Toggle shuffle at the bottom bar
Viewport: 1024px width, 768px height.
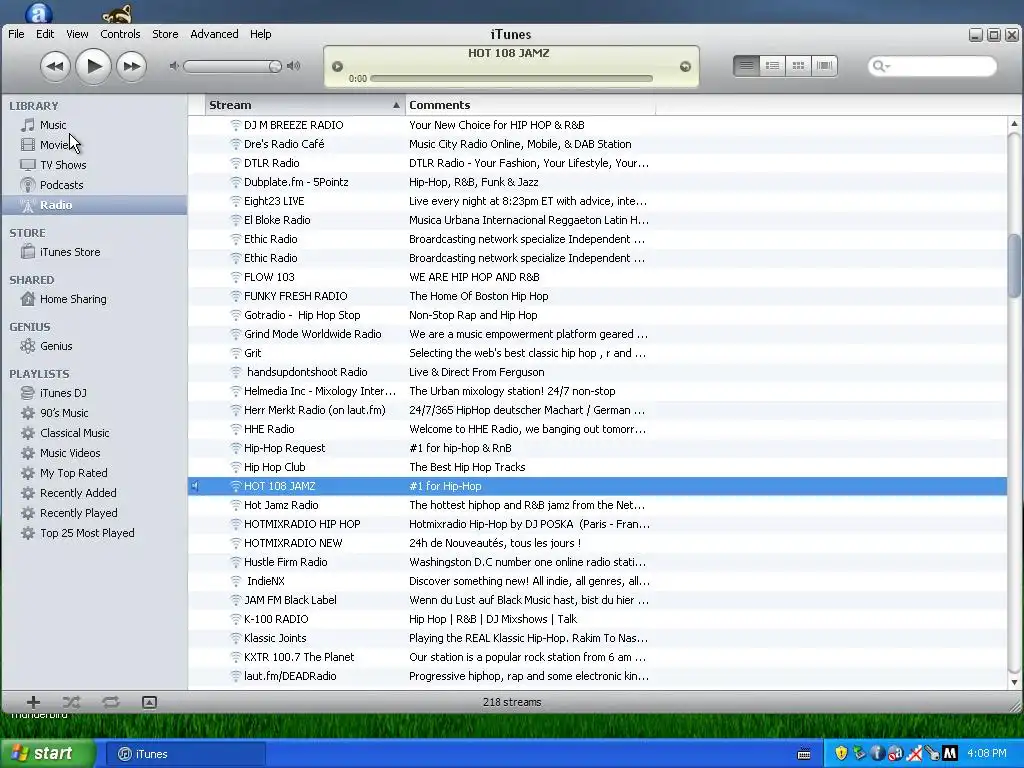pos(71,702)
